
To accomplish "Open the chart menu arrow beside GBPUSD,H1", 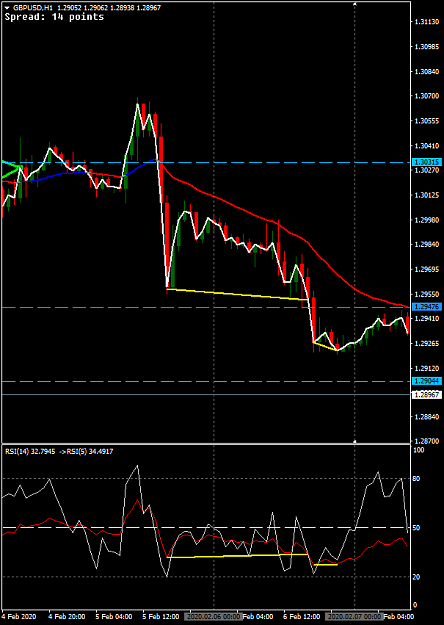I will point(8,7).
